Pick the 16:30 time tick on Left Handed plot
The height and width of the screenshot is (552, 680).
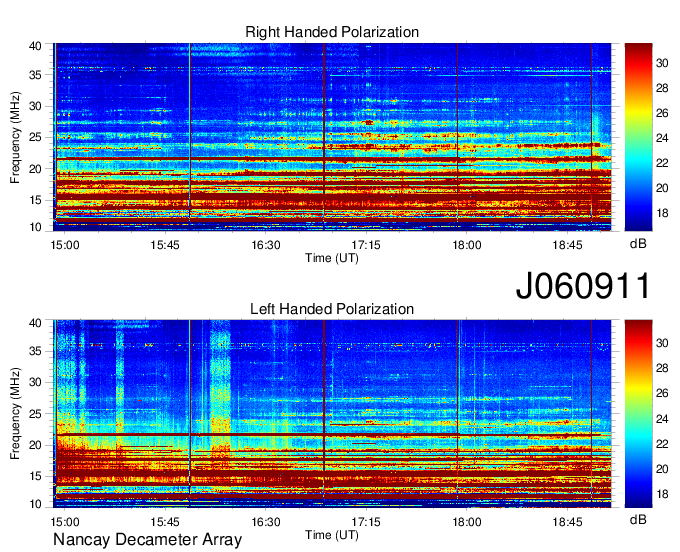266,522
